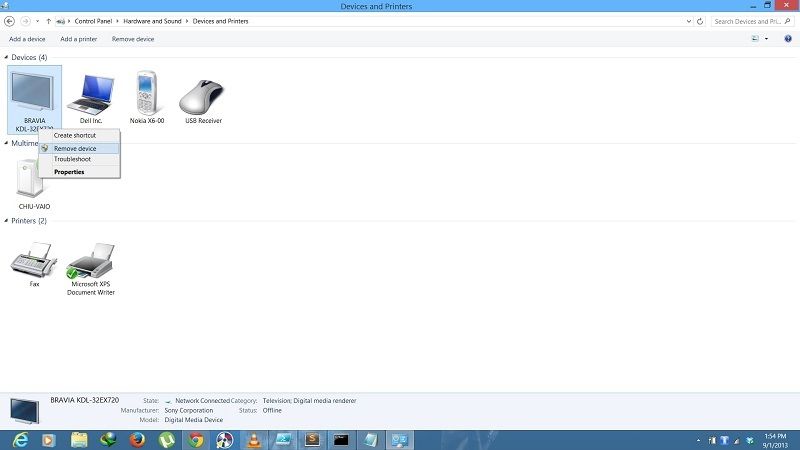Image resolution: width=800 pixels, height=450 pixels.
Task: Open Internet Explorer from the taskbar
Action: click(x=20, y=440)
